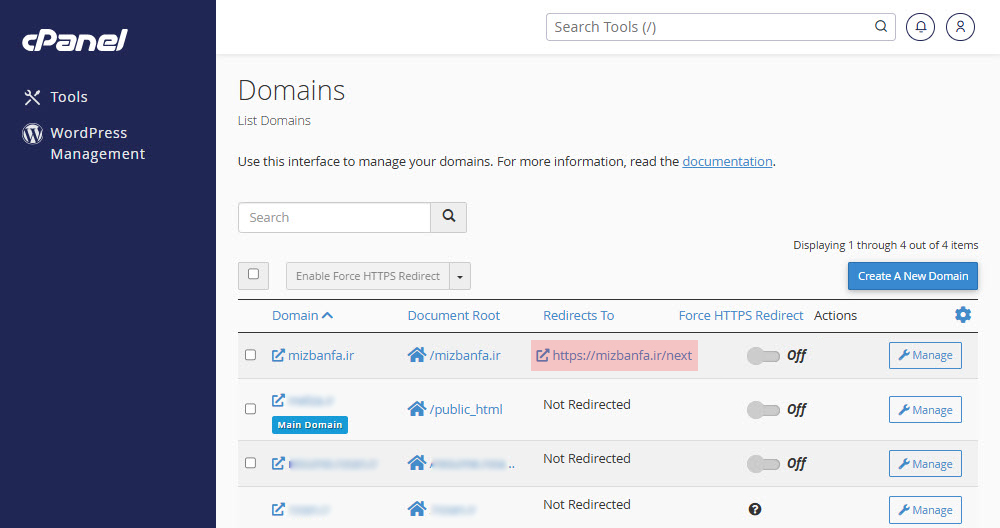Click the cPanel logo

(x=75, y=40)
